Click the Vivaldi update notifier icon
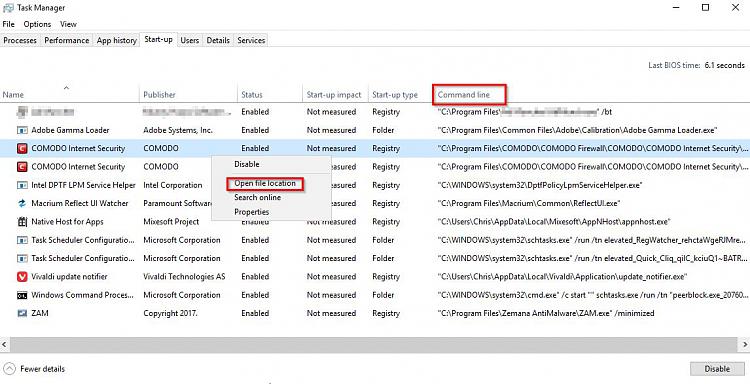This screenshot has width=750, height=384. point(22,276)
